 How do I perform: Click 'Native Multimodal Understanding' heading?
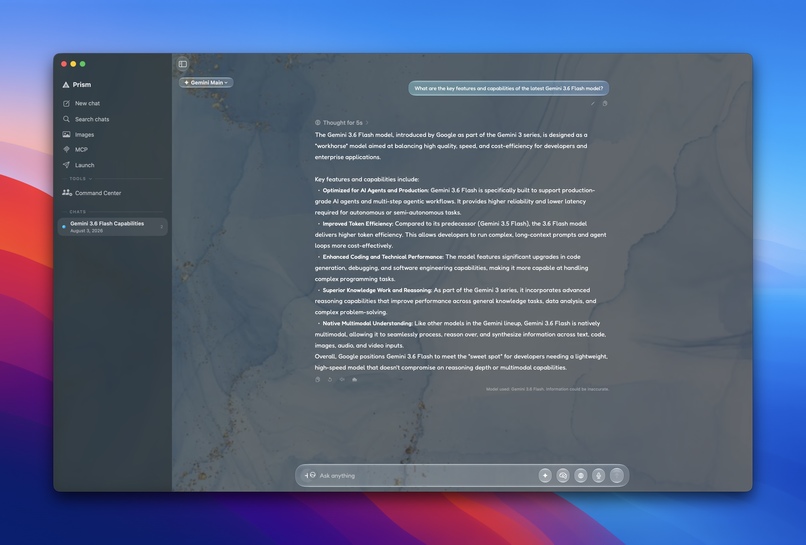click(368, 323)
